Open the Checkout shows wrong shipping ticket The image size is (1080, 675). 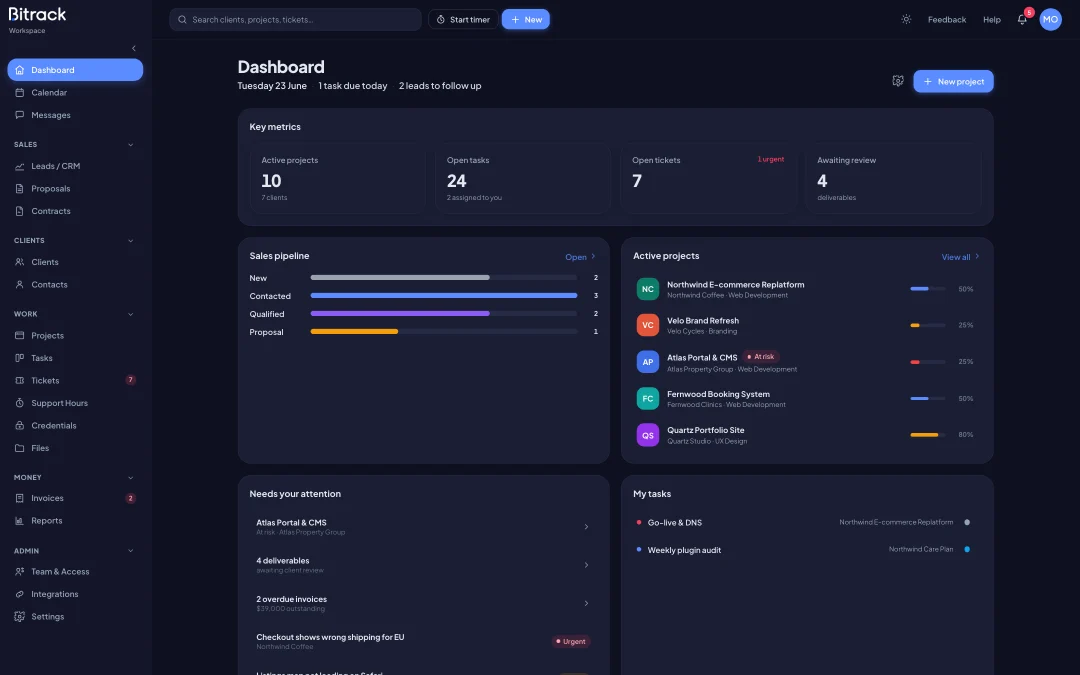[x=423, y=641]
